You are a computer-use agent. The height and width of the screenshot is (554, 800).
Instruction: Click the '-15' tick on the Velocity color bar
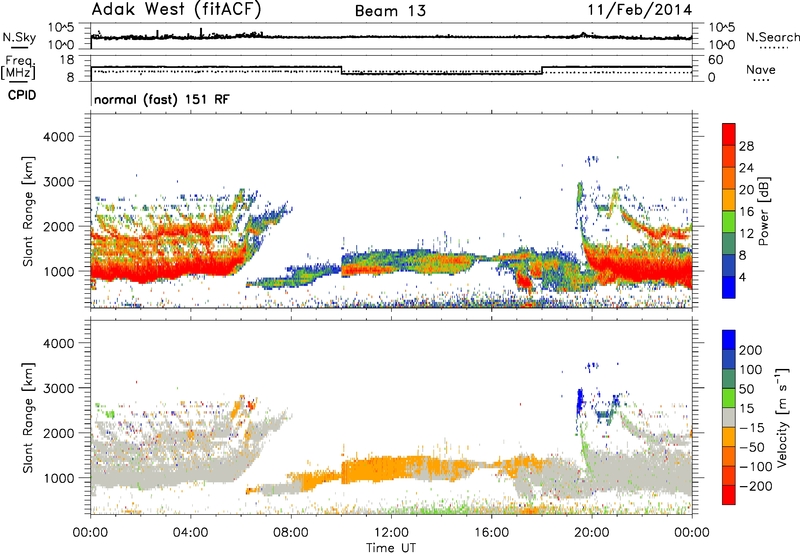pyautogui.click(x=752, y=427)
